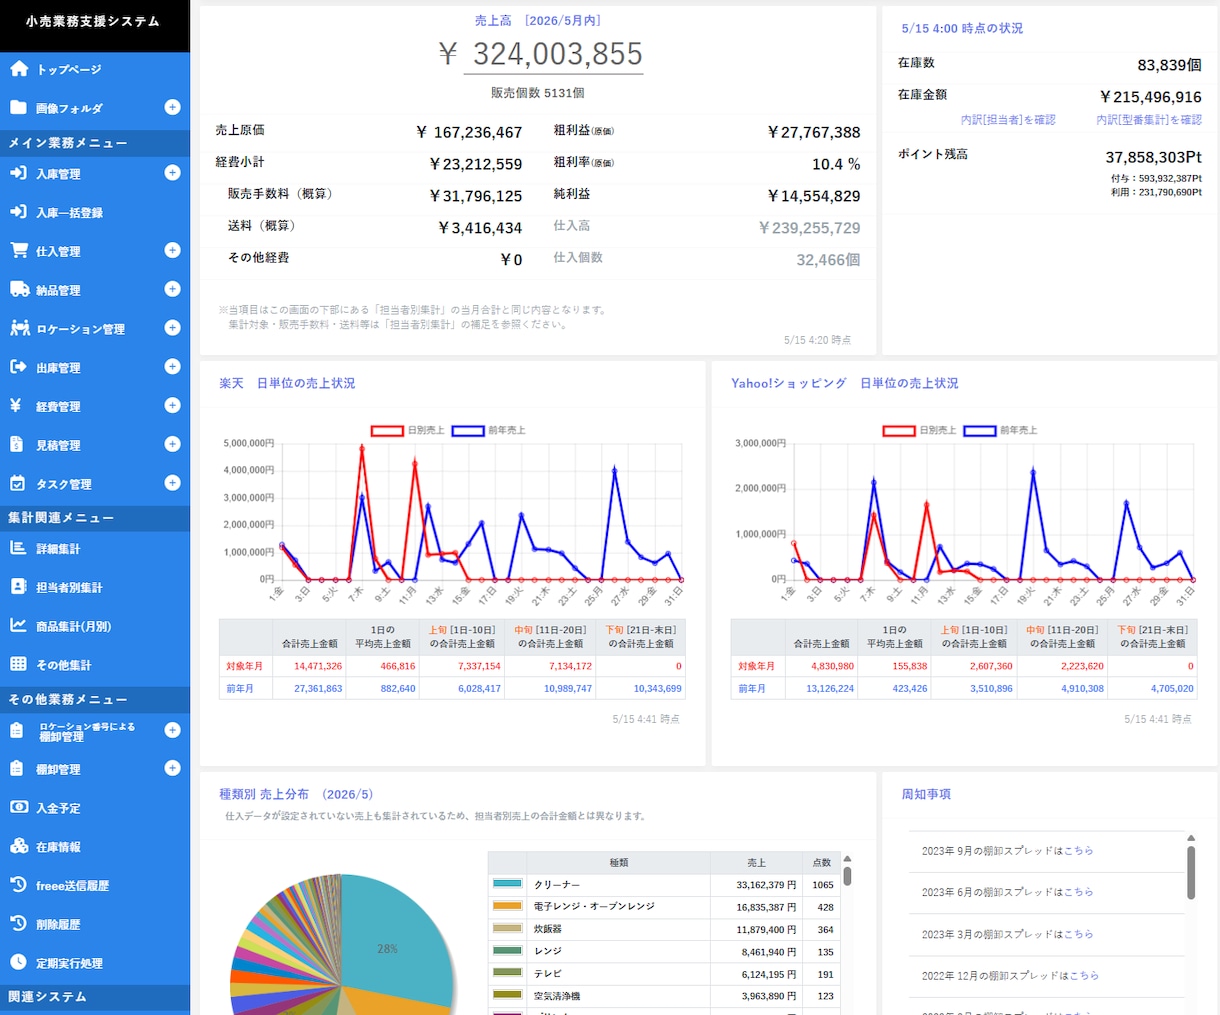The image size is (1220, 1015).
Task: Open the freee送信履歴 menu label
Action: pos(72,886)
